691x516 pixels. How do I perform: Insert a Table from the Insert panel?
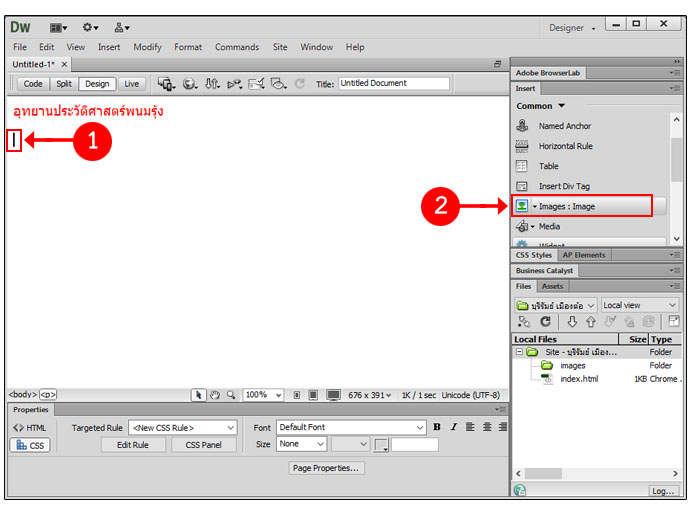pyautogui.click(x=521, y=166)
